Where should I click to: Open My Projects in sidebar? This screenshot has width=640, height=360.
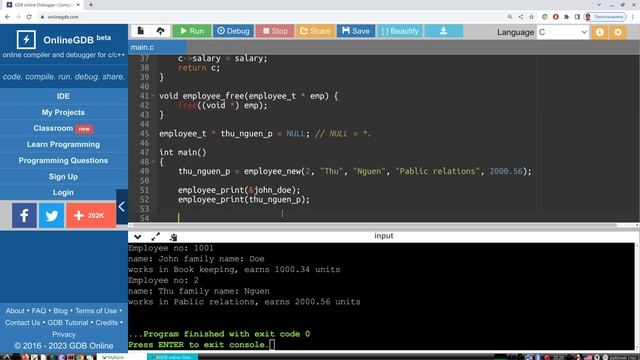click(x=63, y=112)
